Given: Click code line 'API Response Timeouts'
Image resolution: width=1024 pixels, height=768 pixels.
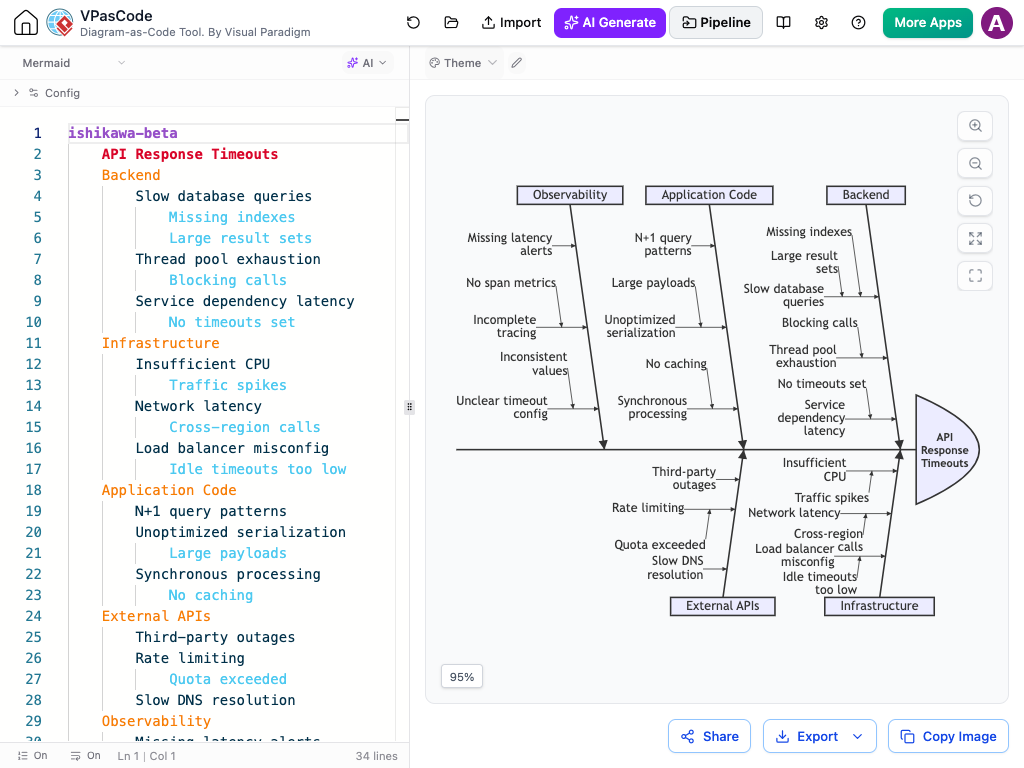Looking at the screenshot, I should click(189, 154).
